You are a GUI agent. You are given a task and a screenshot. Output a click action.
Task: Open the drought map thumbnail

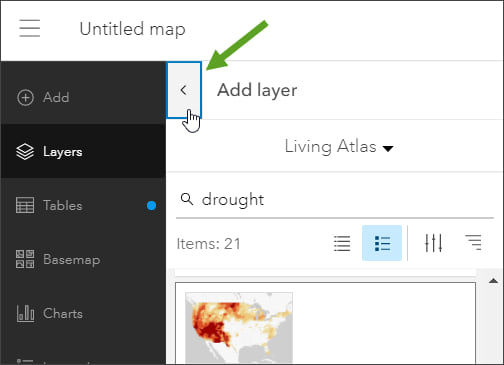tap(239, 328)
